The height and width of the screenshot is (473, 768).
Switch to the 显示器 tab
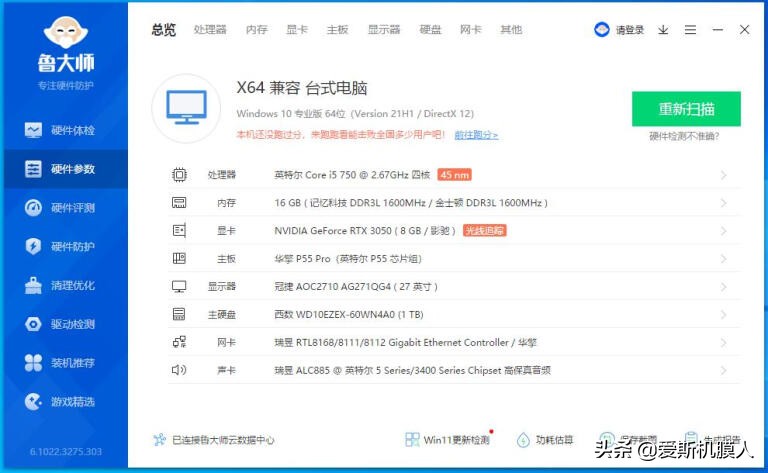click(384, 30)
